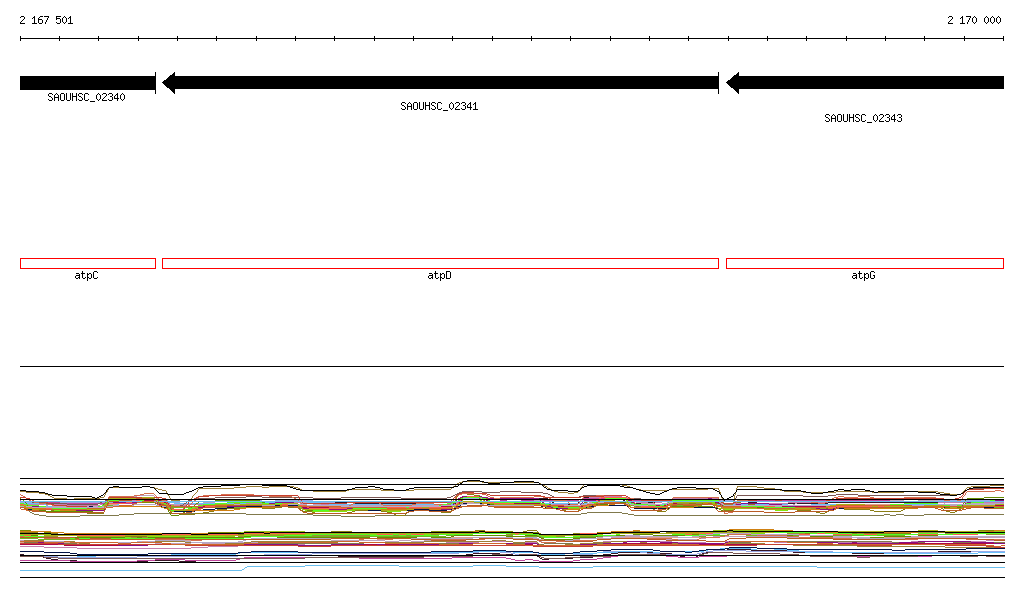Select the atpC red outlined box
The width and height of the screenshot is (1024, 611).
(88, 264)
